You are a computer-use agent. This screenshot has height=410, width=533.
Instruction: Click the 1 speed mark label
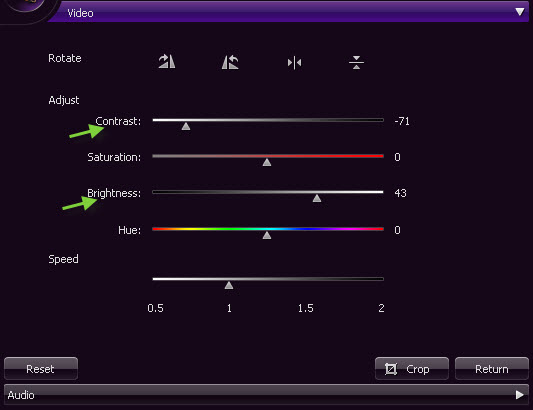click(229, 308)
